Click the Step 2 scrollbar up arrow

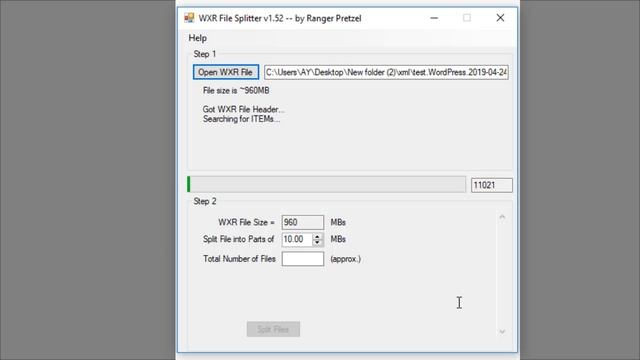pyautogui.click(x=502, y=217)
